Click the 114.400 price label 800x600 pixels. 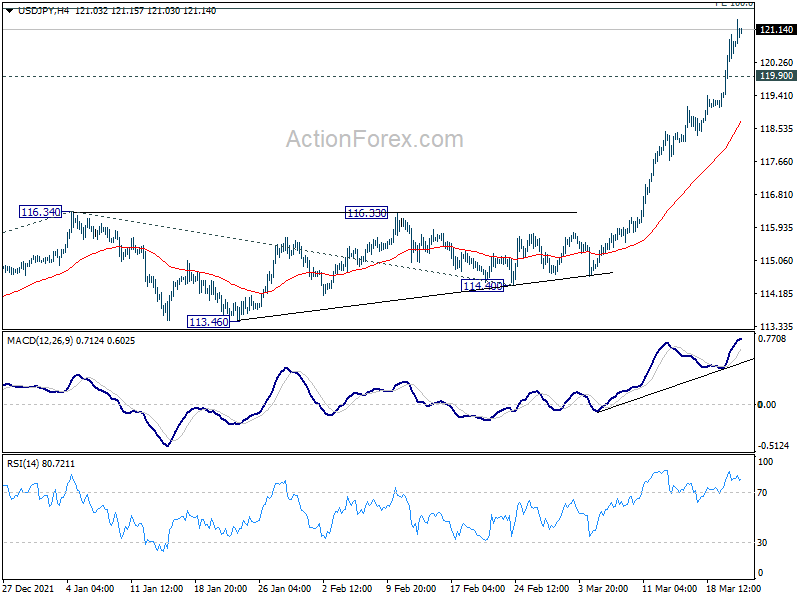483,286
